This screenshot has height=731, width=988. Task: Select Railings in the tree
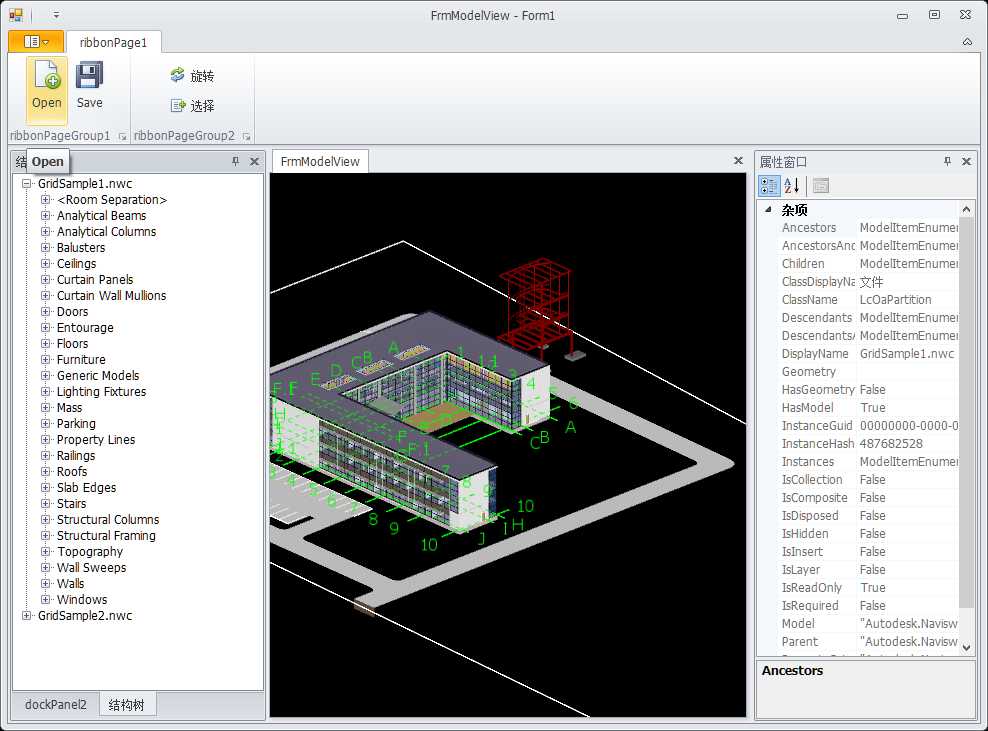[76, 456]
